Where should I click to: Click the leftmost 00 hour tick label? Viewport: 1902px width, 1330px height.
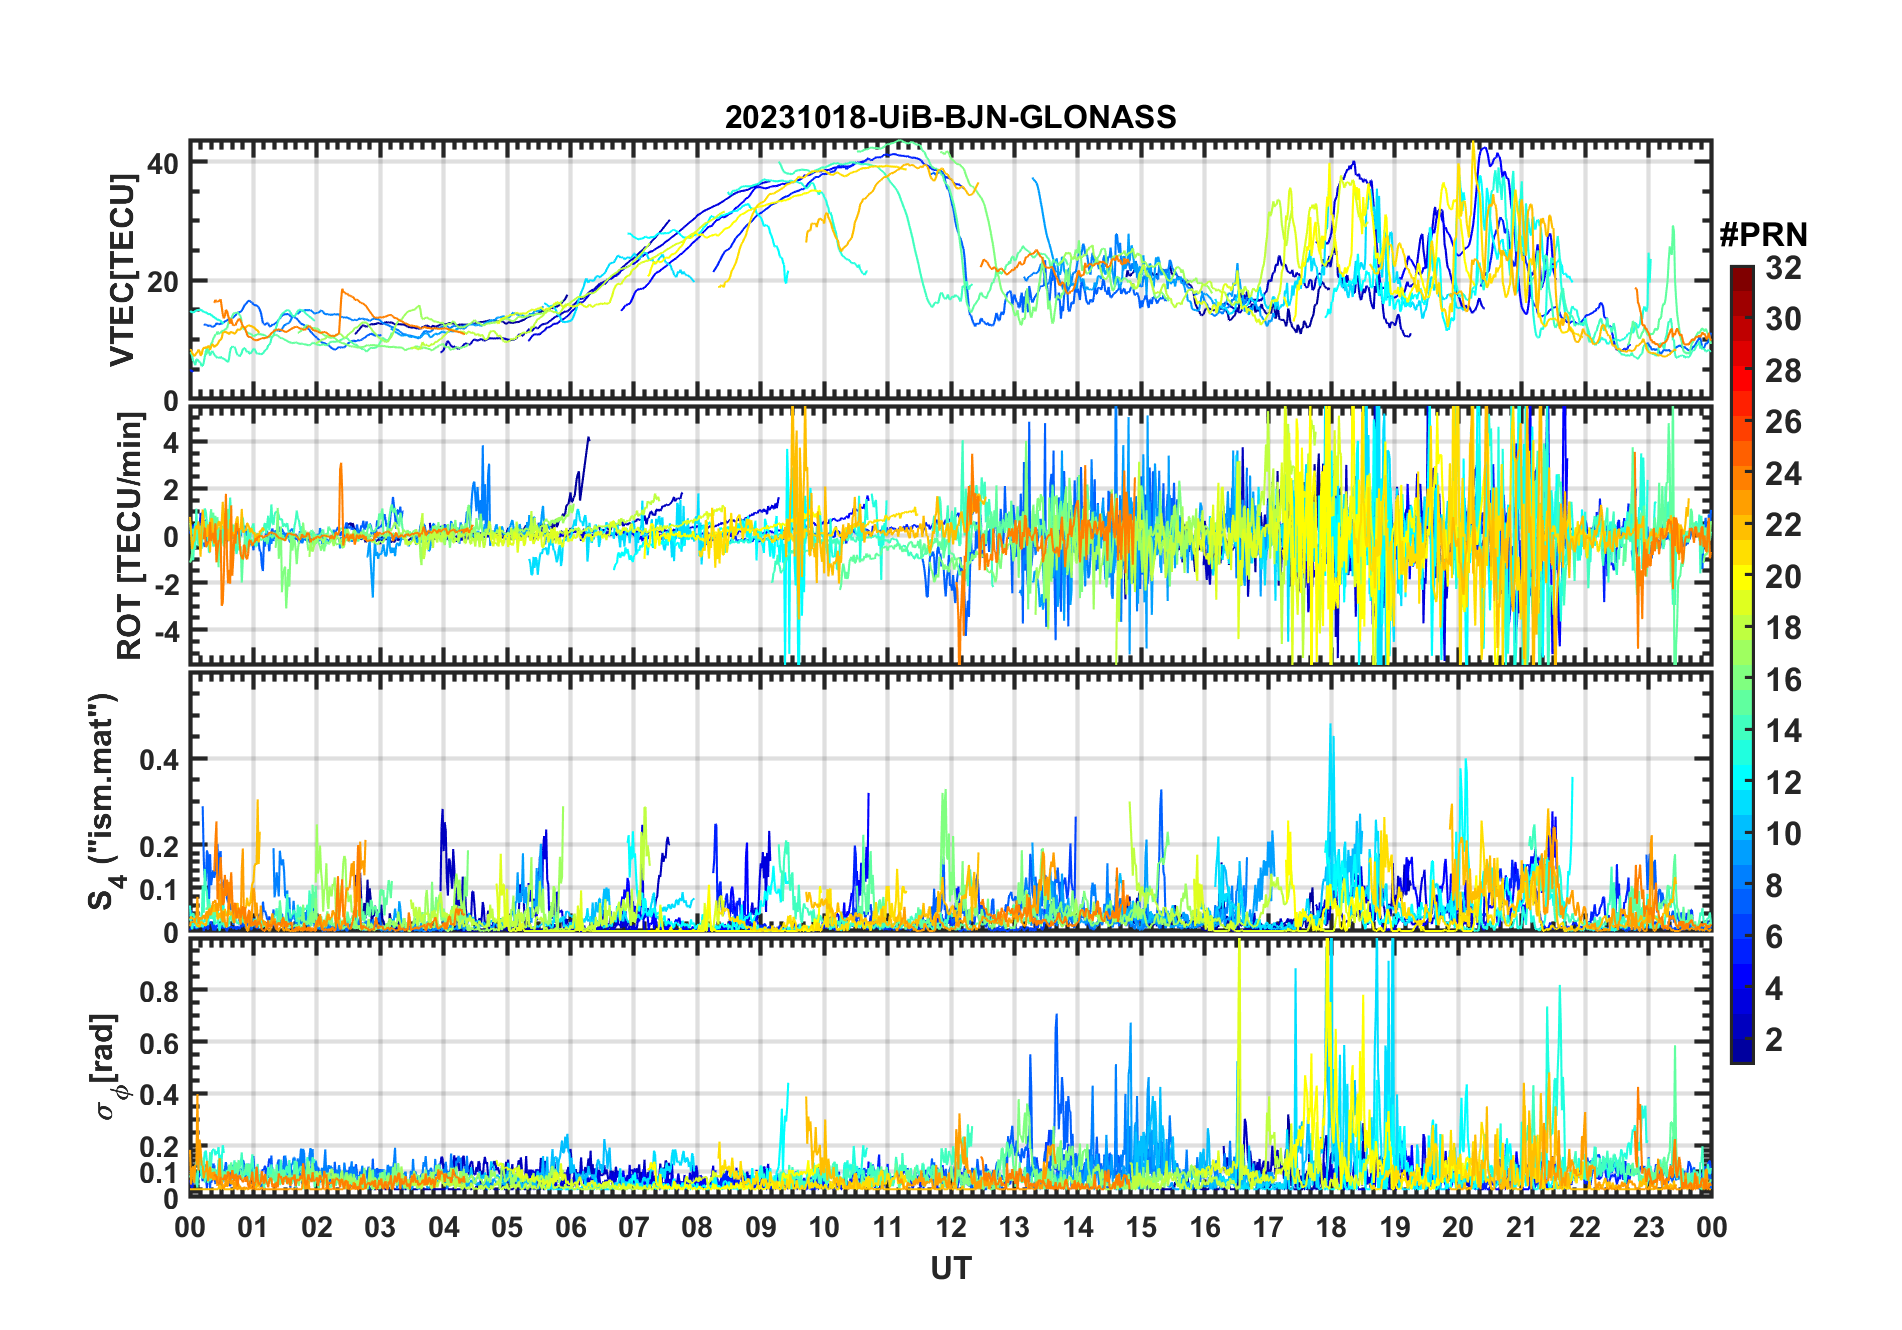click(190, 1227)
